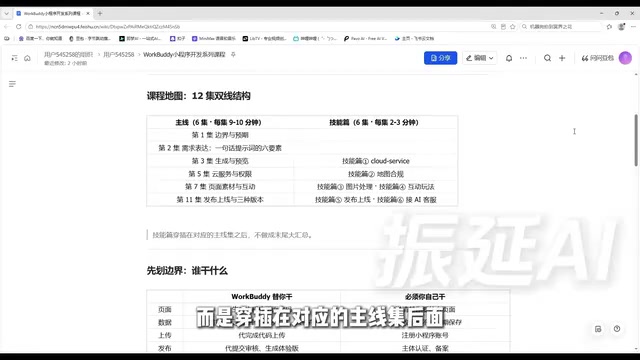
Task: Open a new browser tab with plus
Action: click(x=100, y=13)
